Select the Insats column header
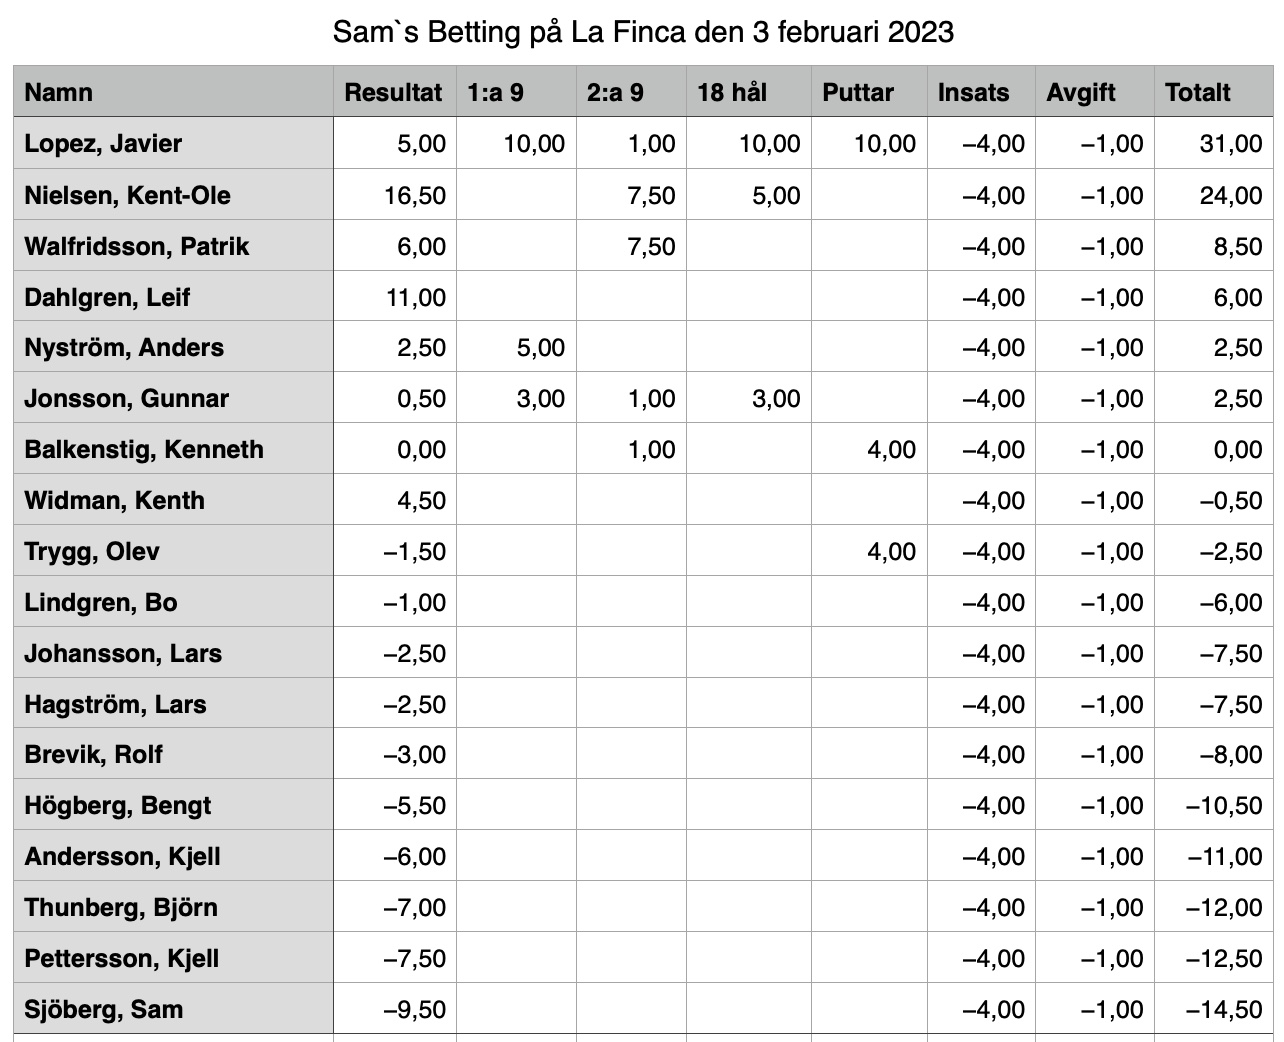The height and width of the screenshot is (1042, 1284). [981, 92]
